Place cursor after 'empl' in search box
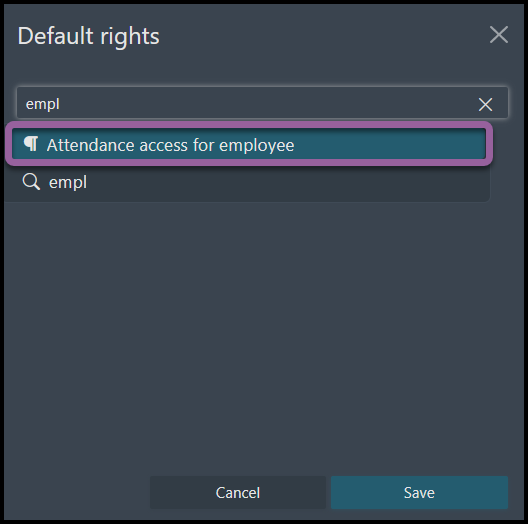The height and width of the screenshot is (524, 528). pos(61,104)
